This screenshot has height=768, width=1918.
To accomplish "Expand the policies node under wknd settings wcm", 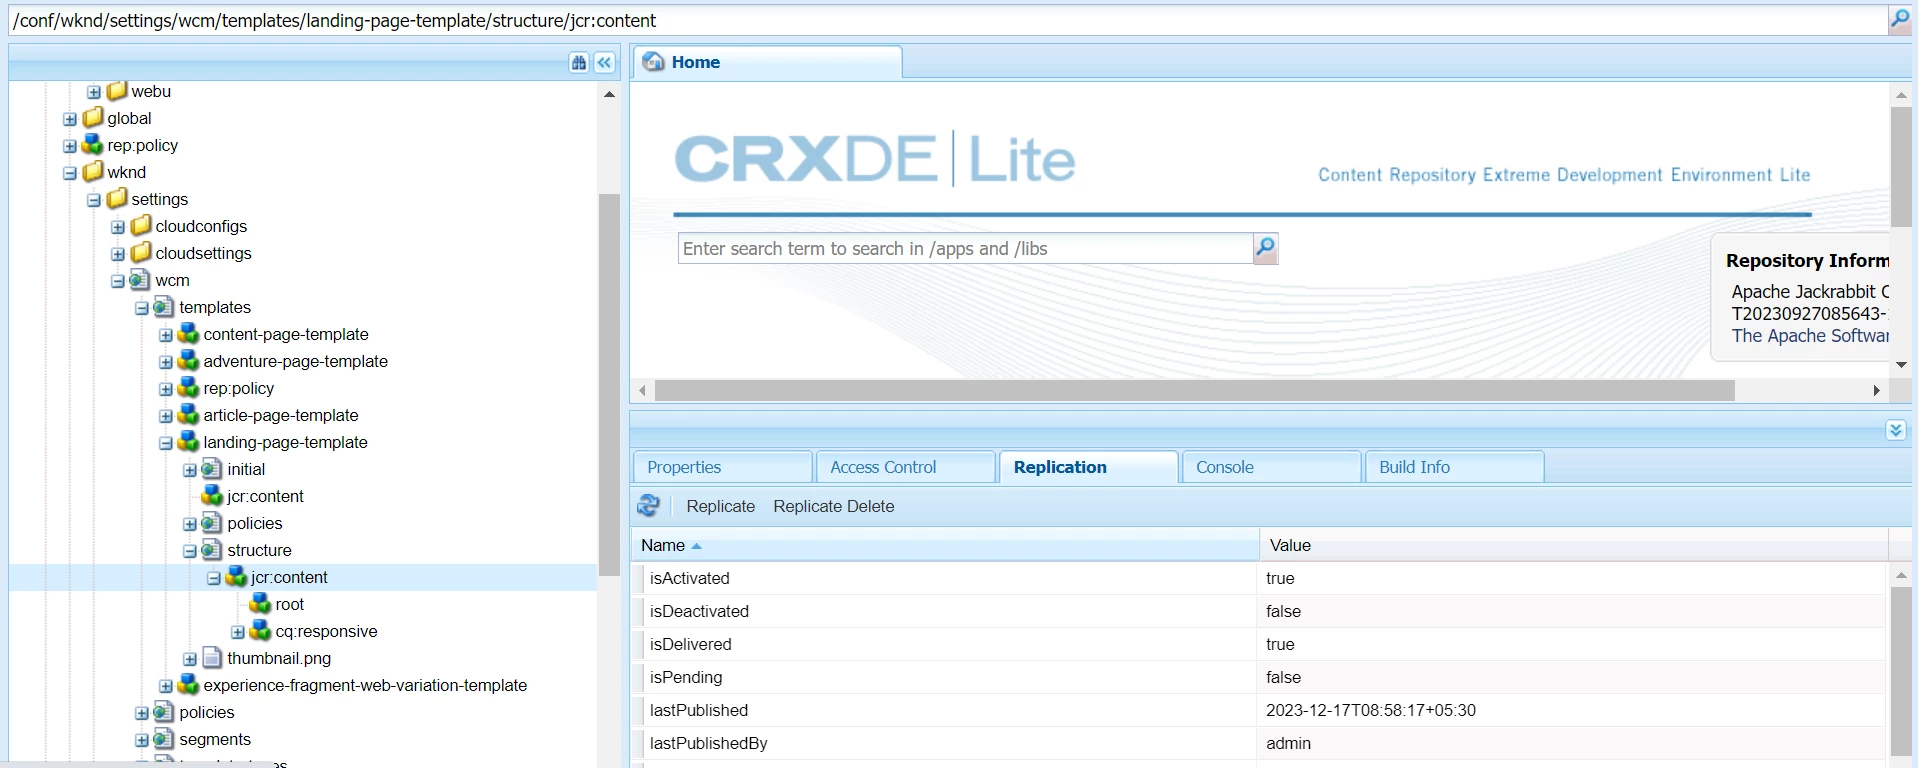I will (142, 713).
